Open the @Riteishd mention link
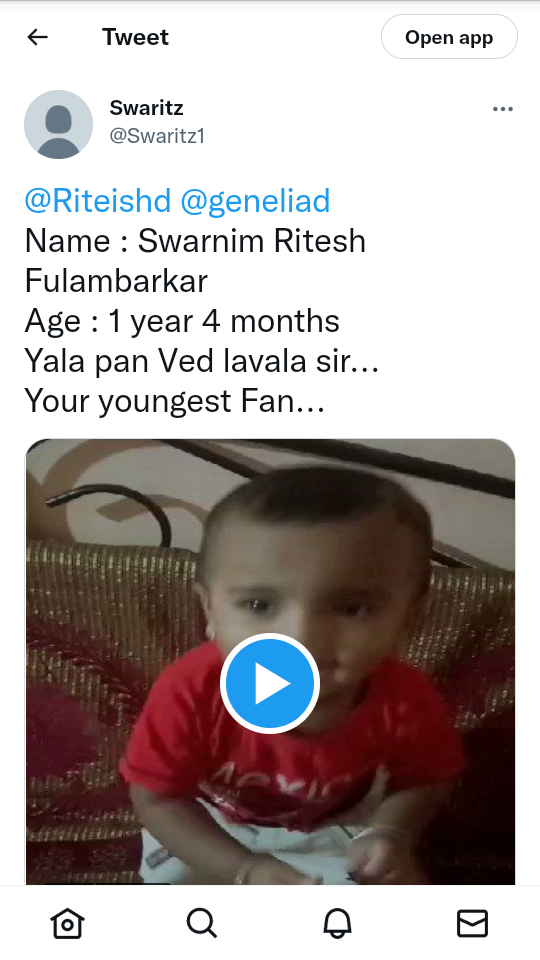Image resolution: width=540 pixels, height=960 pixels. point(98,201)
